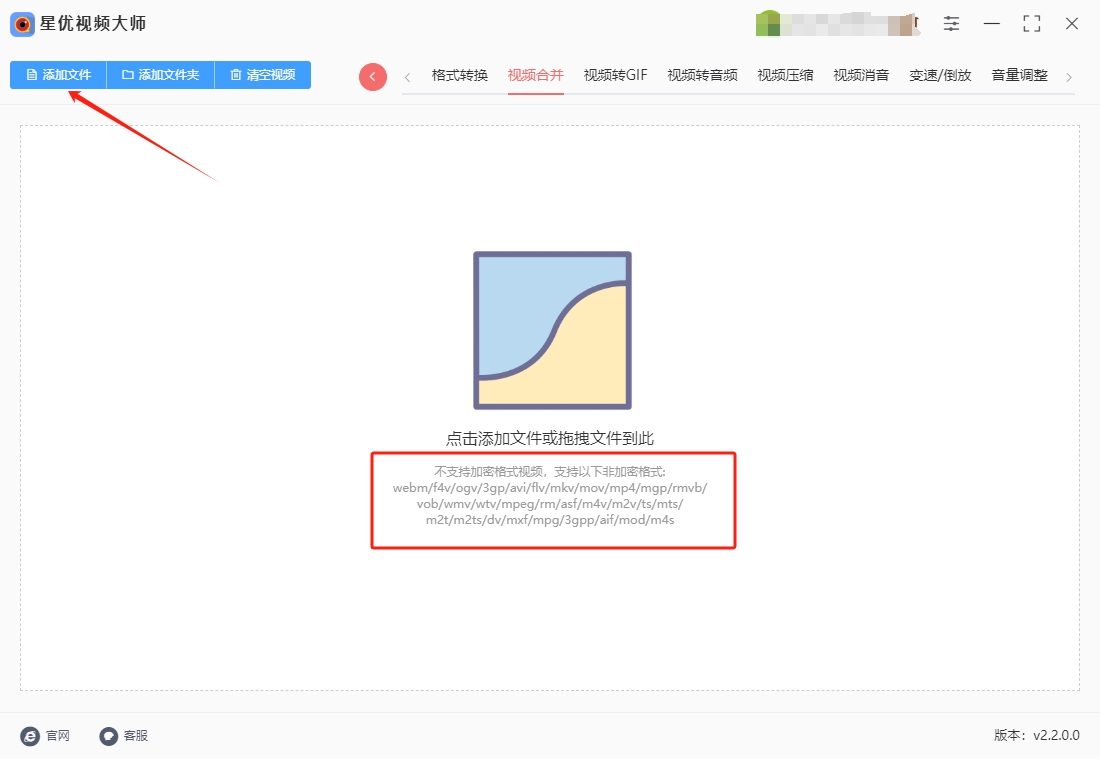Open the settings sliders icon
The height and width of the screenshot is (760, 1100).
[951, 24]
